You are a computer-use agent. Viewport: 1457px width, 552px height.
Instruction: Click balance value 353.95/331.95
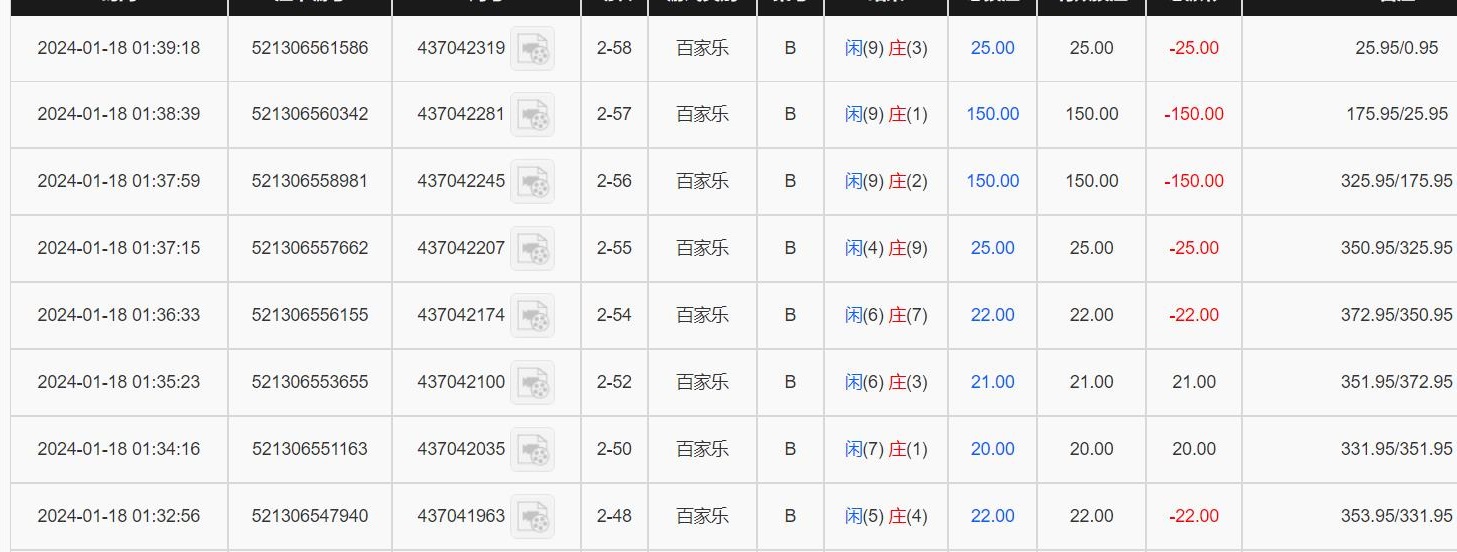(1396, 516)
